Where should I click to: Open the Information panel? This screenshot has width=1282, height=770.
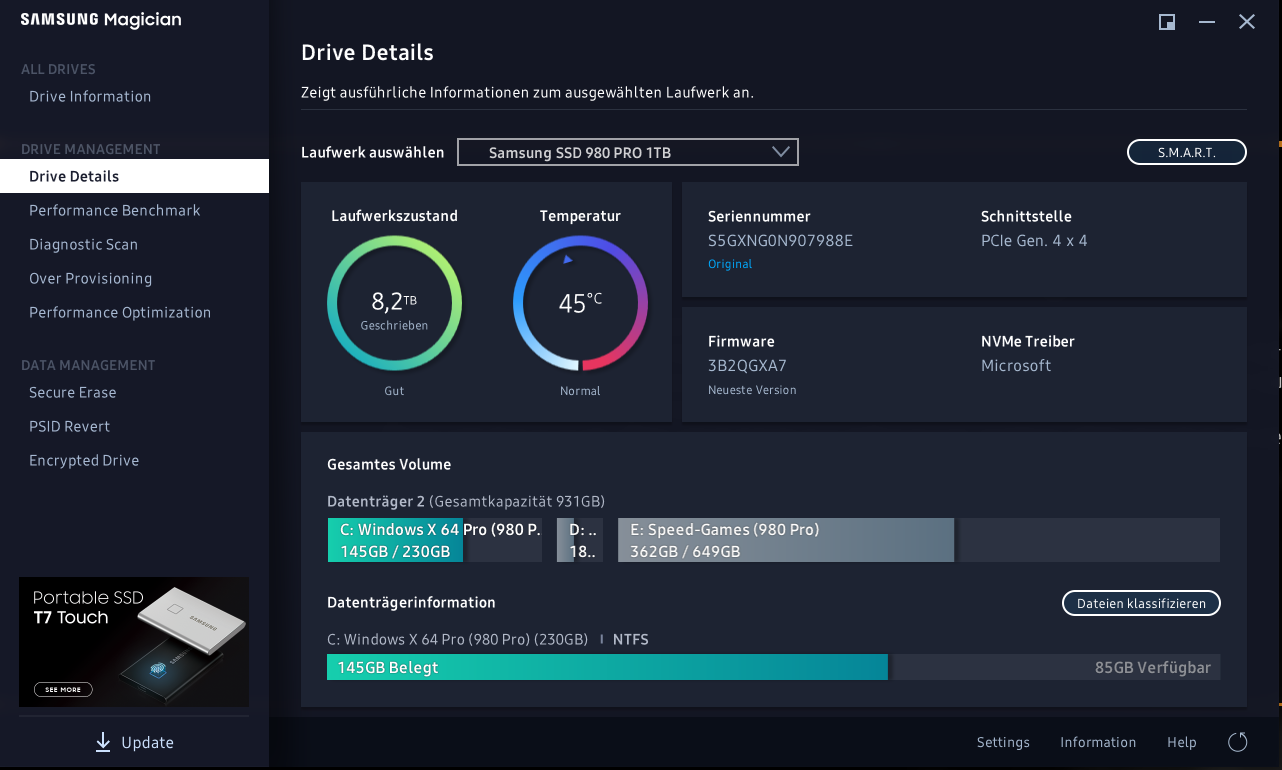pyautogui.click(x=1098, y=742)
